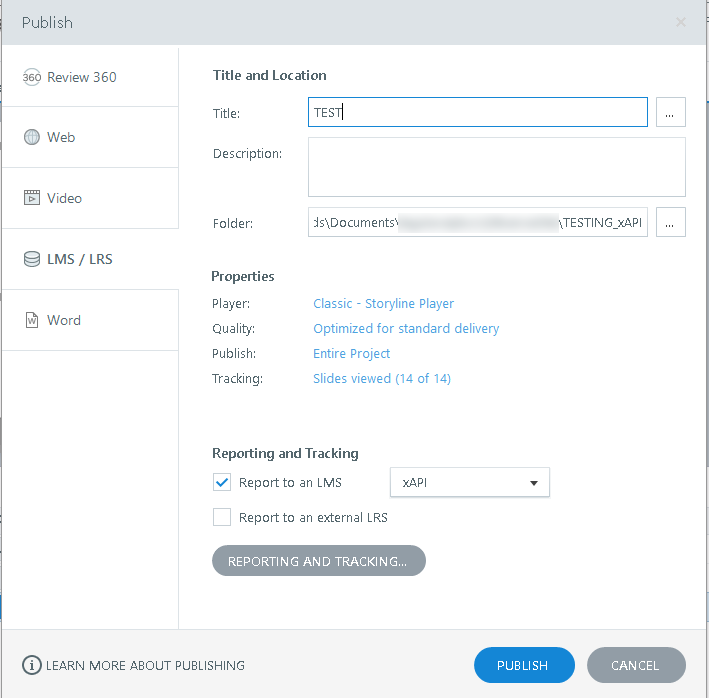
Task: Click the Word document icon
Action: (x=32, y=320)
